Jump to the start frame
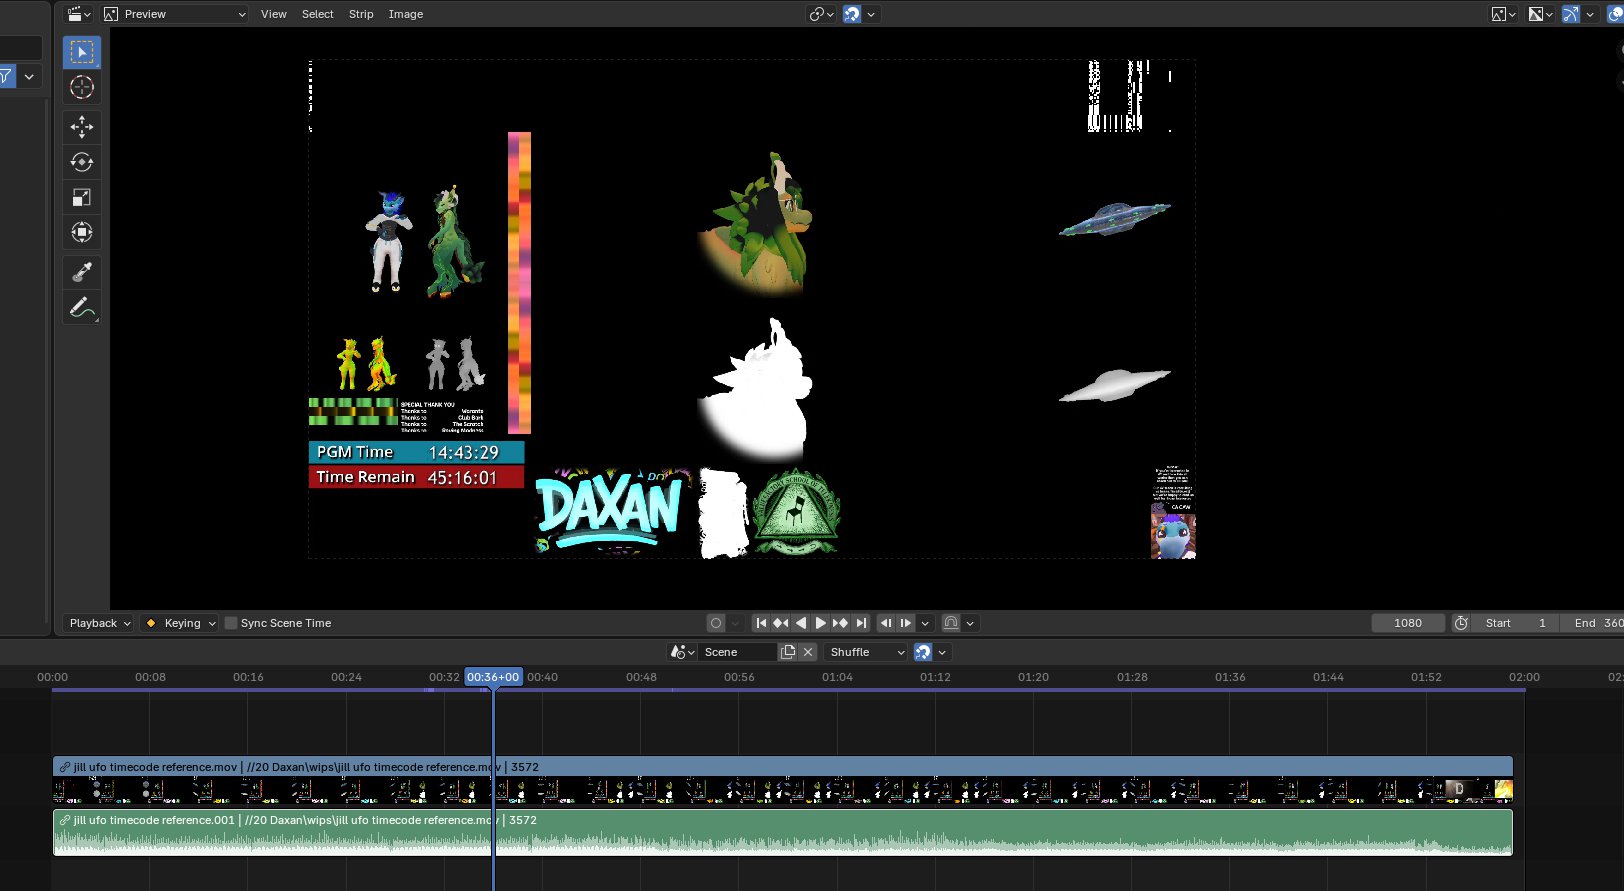Viewport: 1624px width, 891px height. coord(761,623)
